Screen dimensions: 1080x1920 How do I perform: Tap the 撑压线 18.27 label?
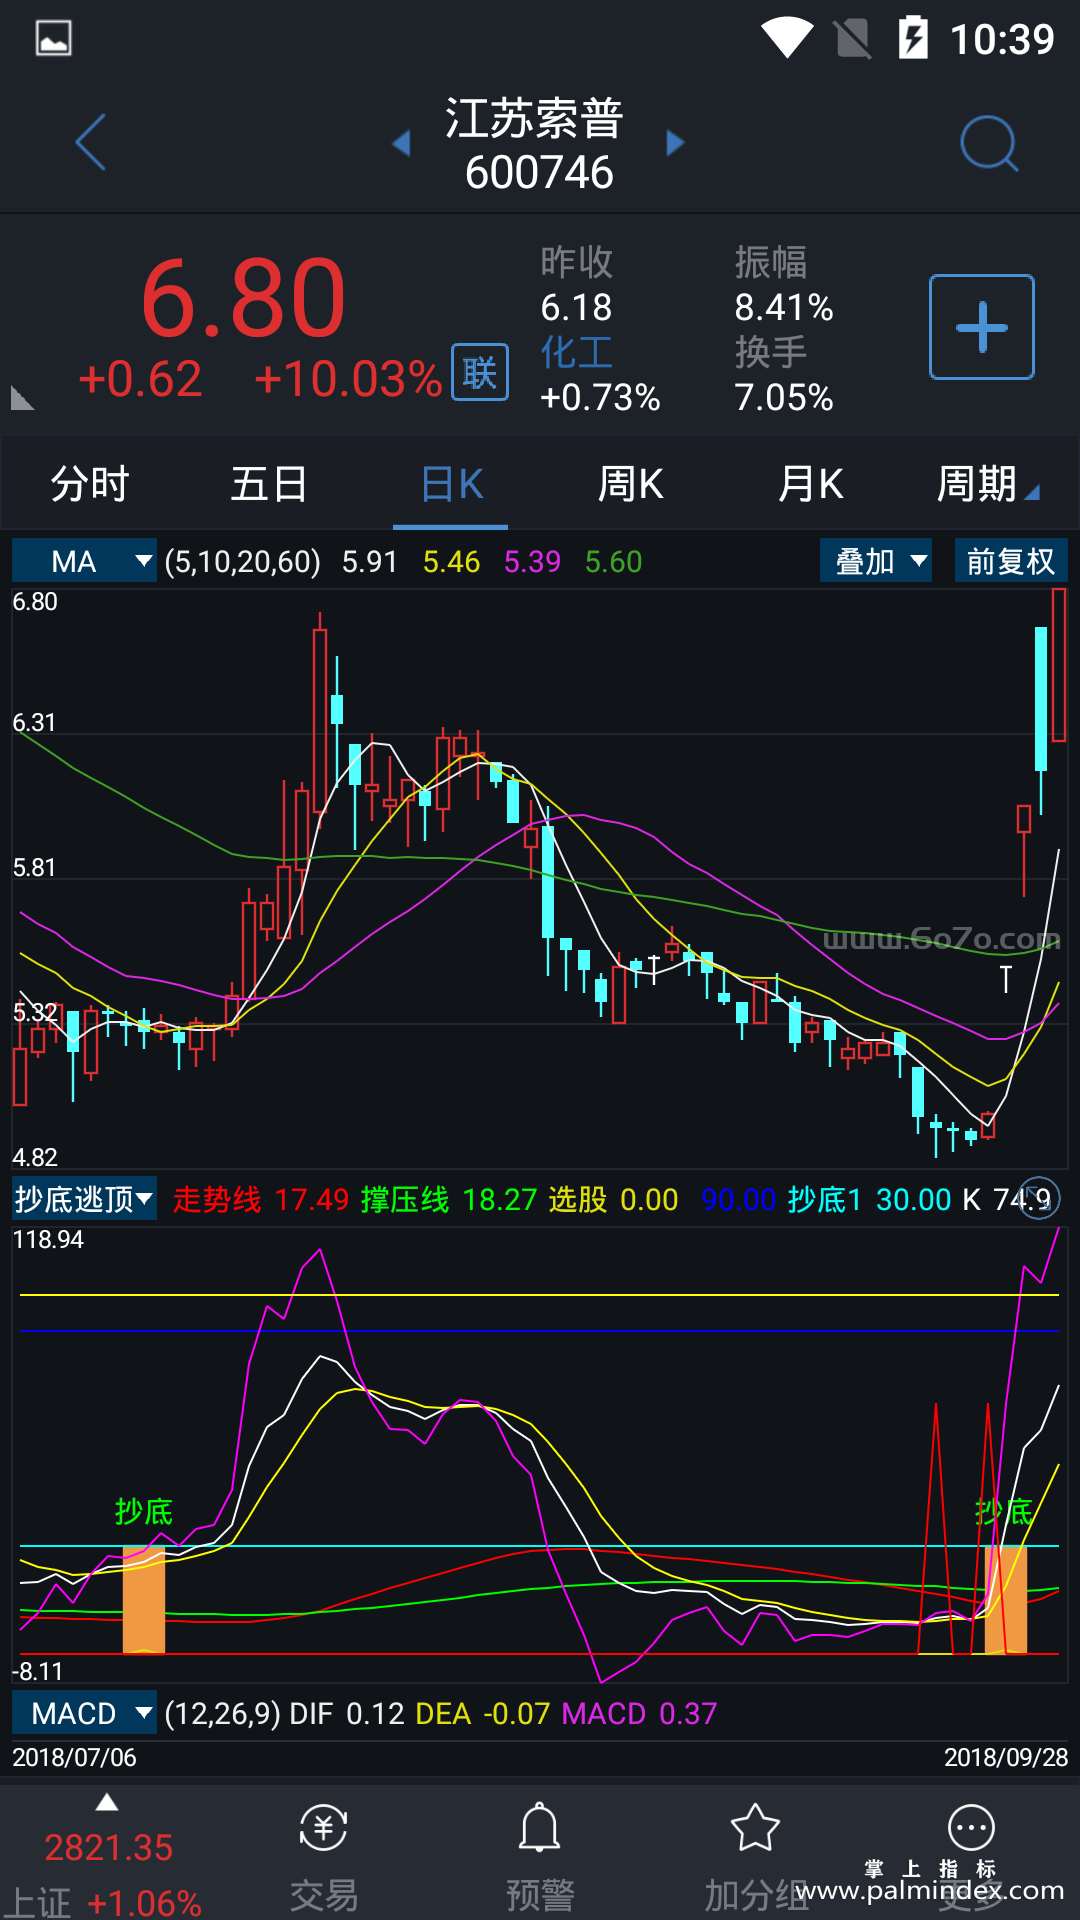pos(449,1199)
